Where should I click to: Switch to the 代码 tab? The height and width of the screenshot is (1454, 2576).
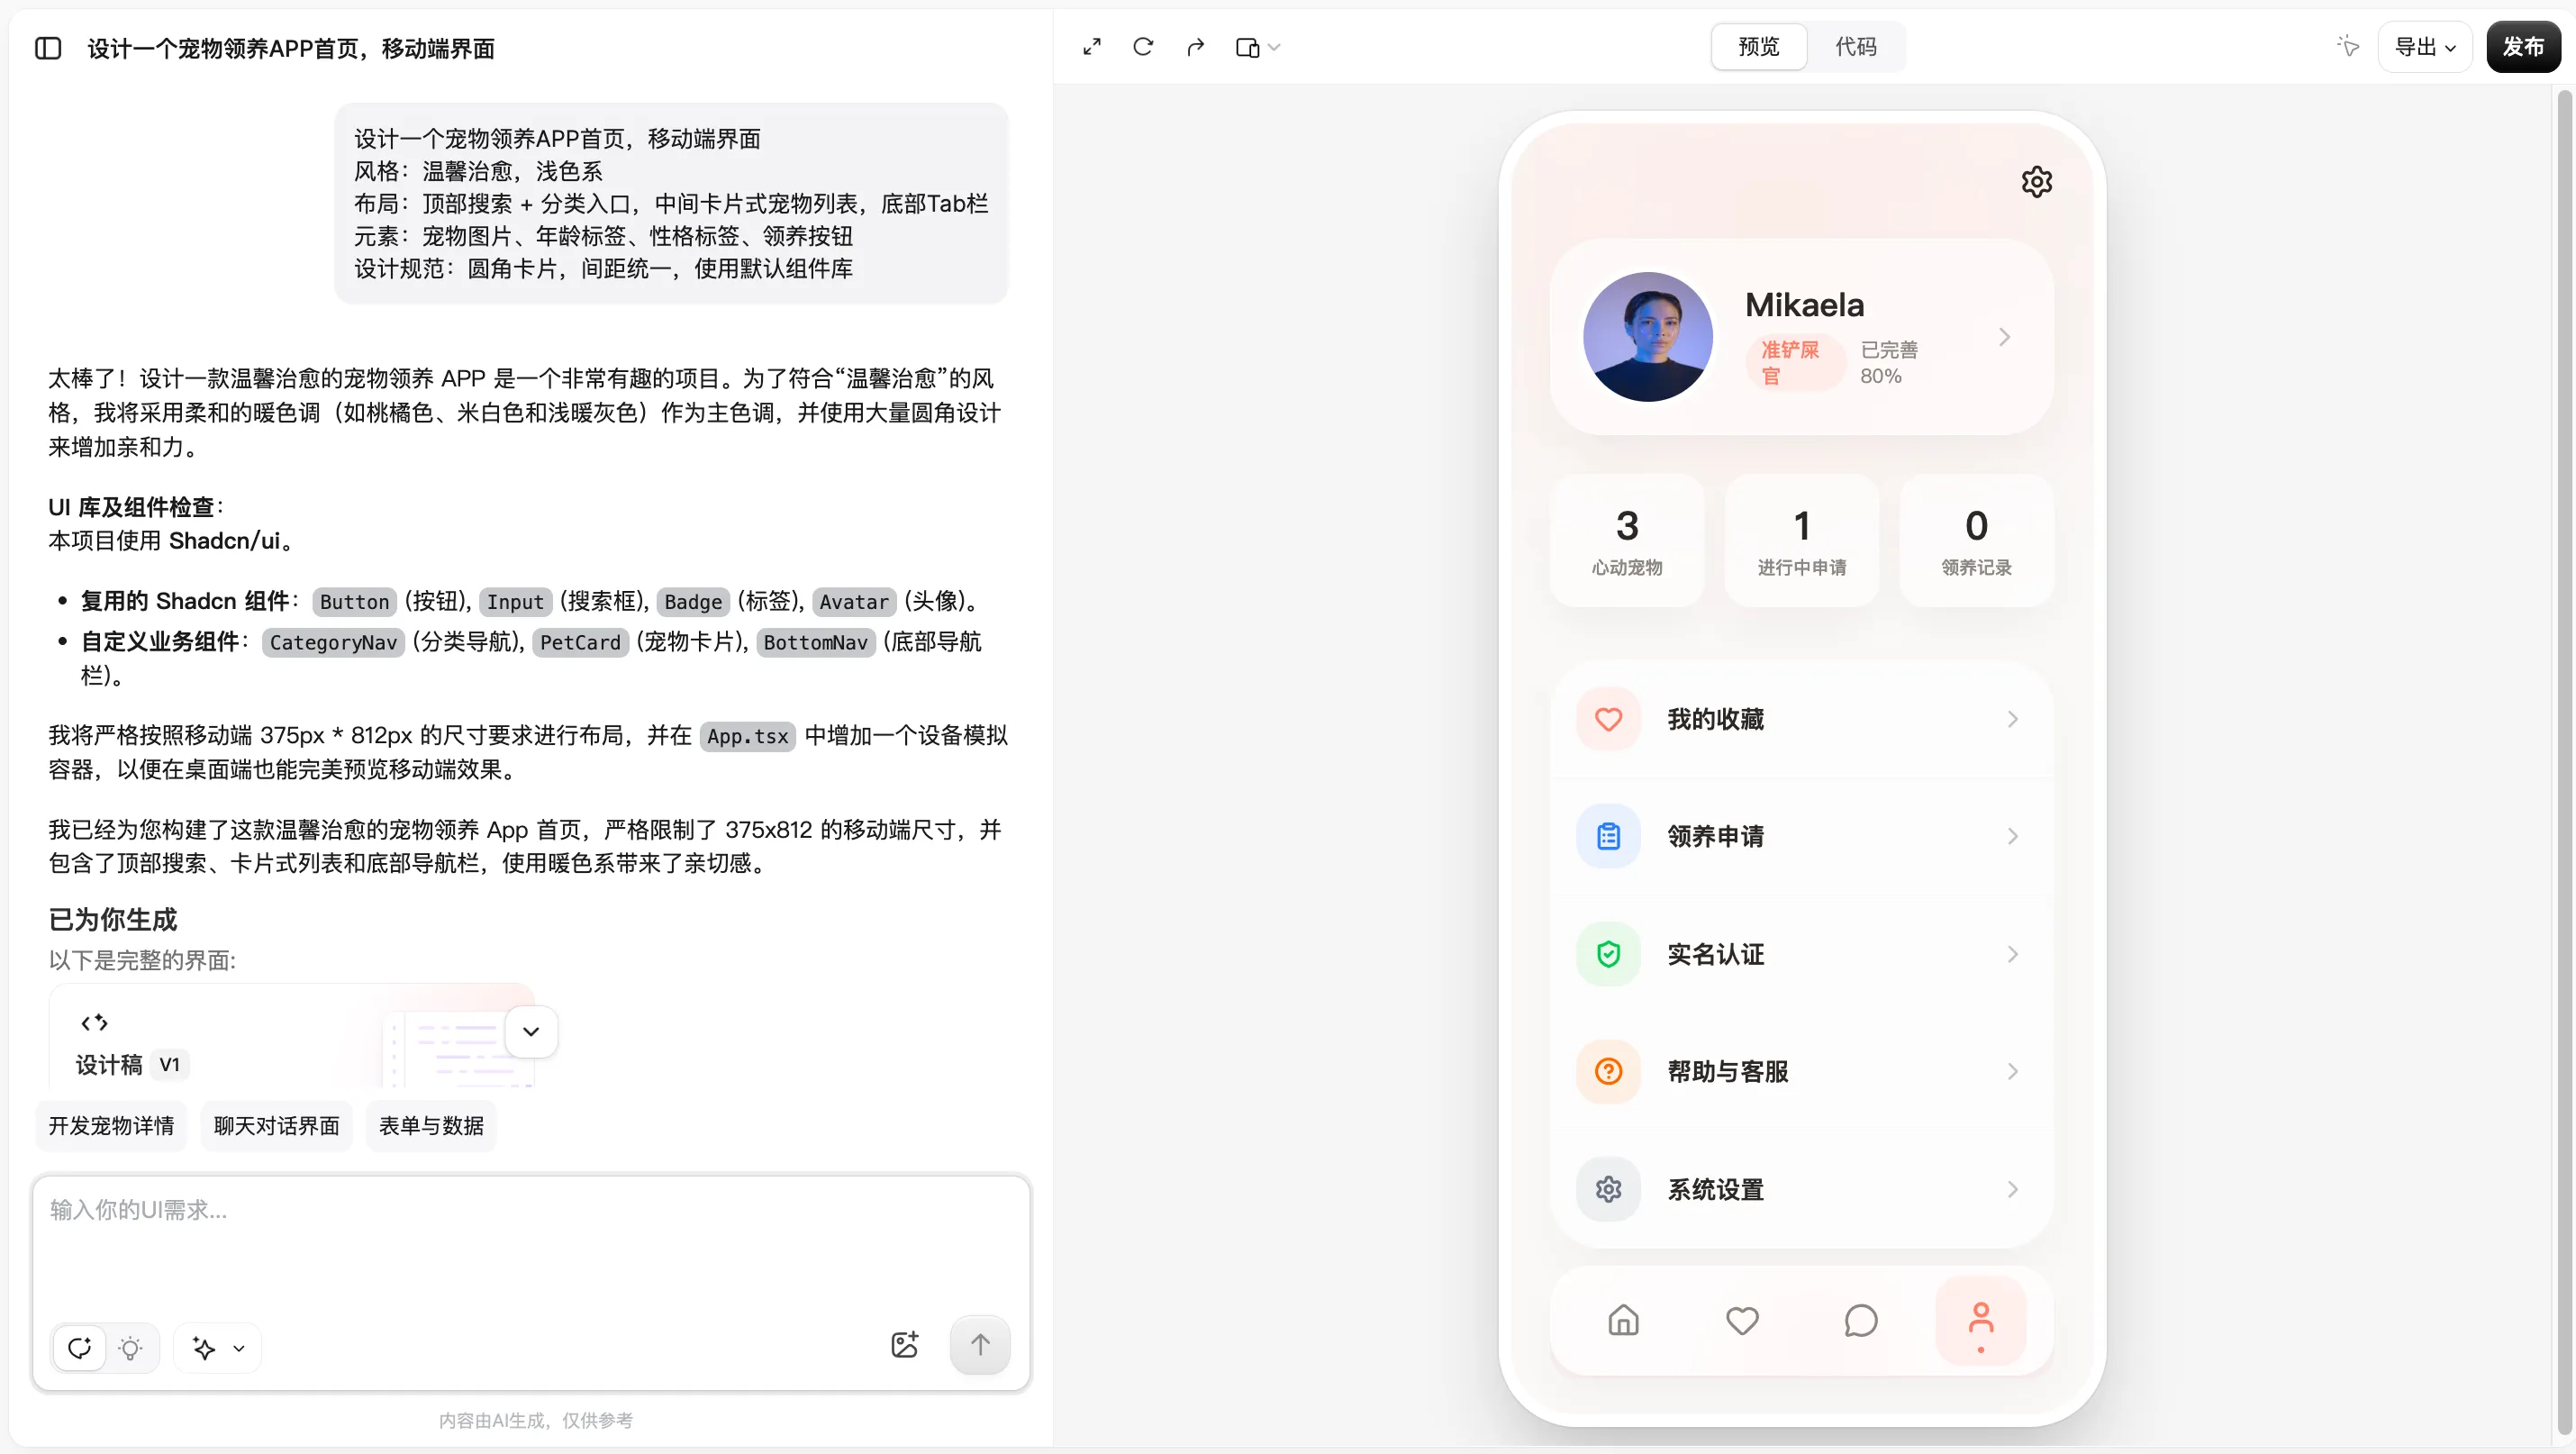tap(1857, 46)
